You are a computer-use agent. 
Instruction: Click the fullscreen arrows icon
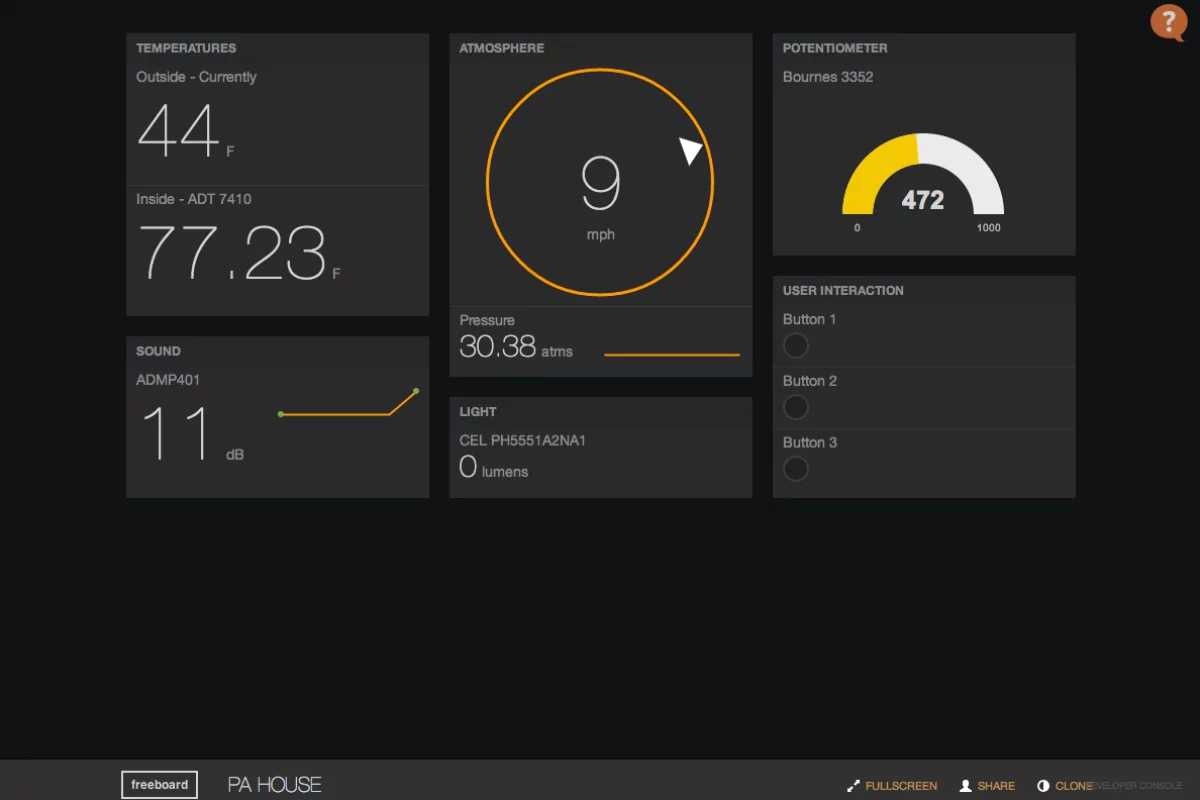(x=853, y=786)
